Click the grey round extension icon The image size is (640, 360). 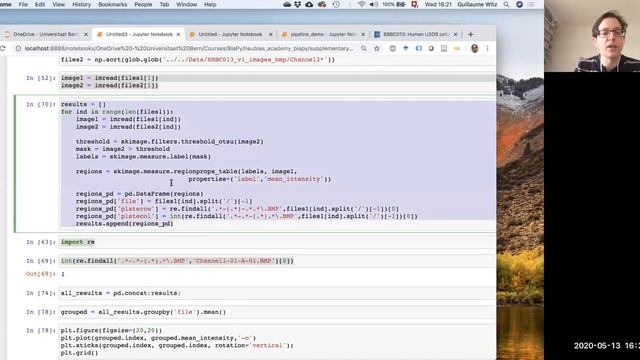coord(392,49)
